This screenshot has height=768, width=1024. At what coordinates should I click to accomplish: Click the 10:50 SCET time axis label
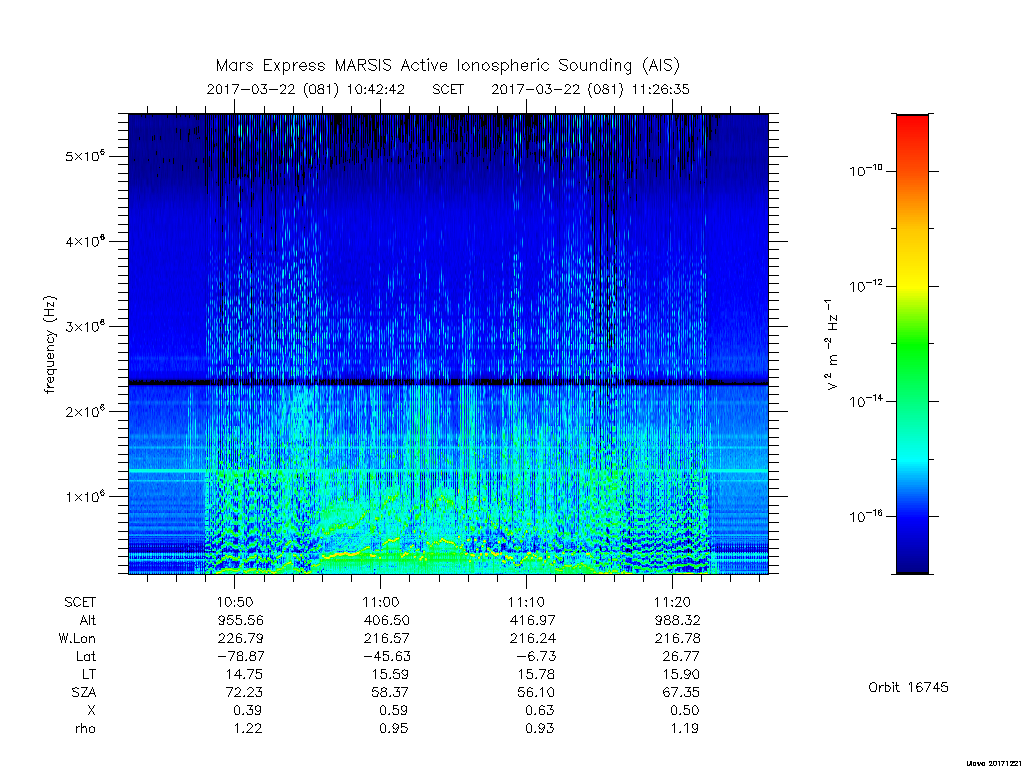tap(234, 602)
